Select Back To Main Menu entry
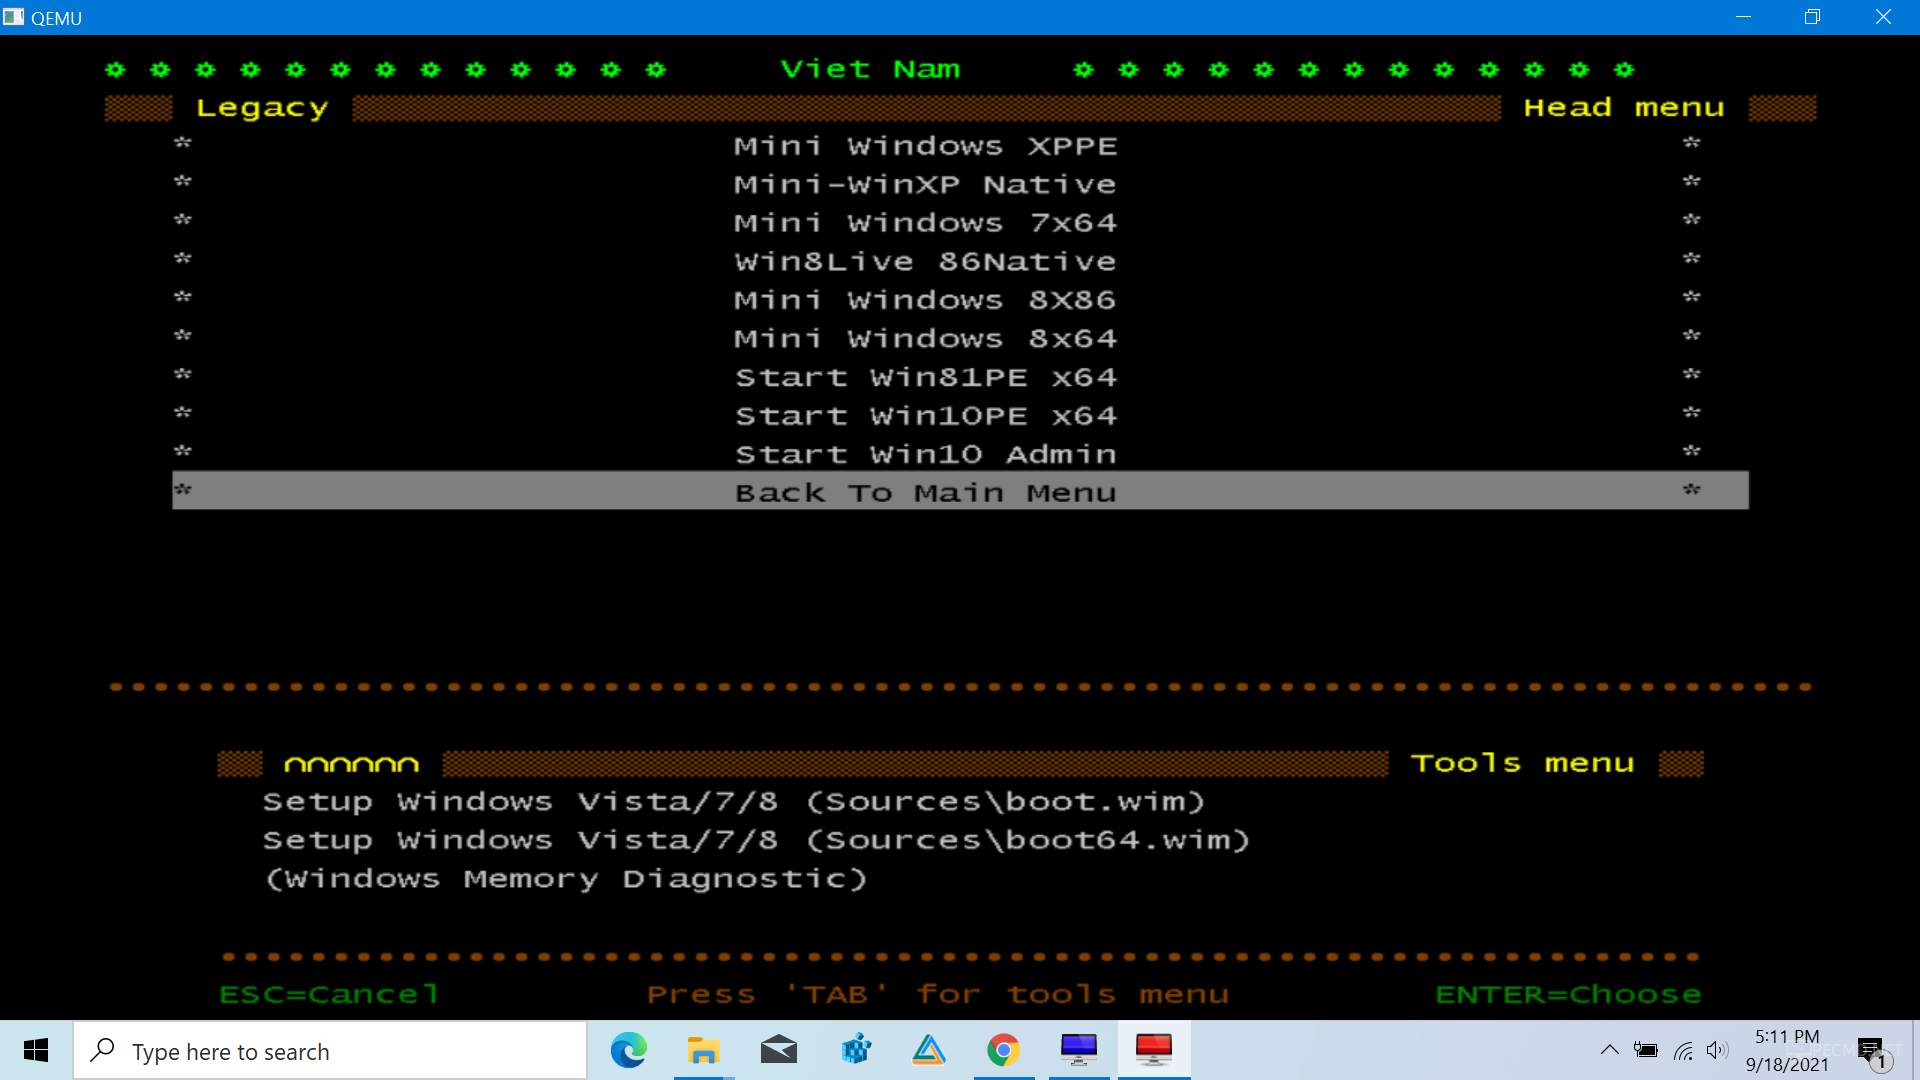Viewport: 1920px width, 1080px height. click(x=960, y=491)
